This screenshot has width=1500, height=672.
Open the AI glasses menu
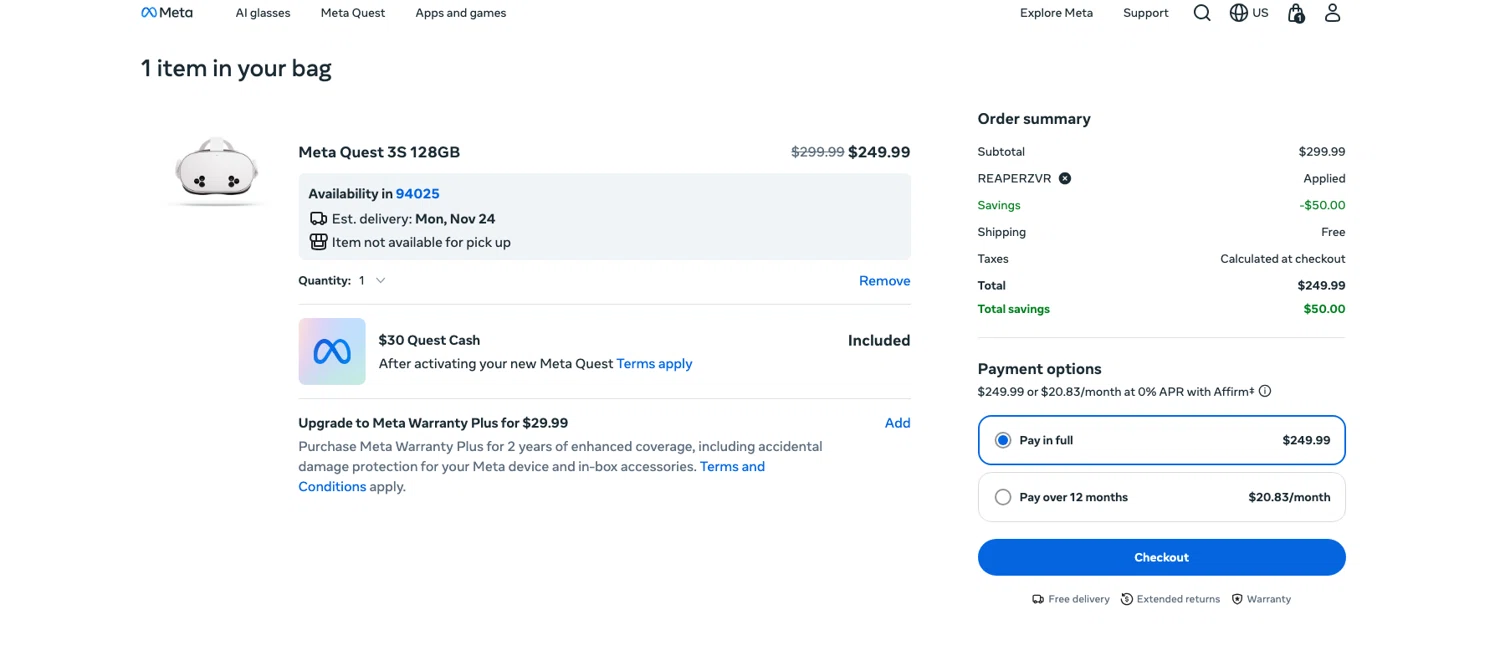pos(263,13)
